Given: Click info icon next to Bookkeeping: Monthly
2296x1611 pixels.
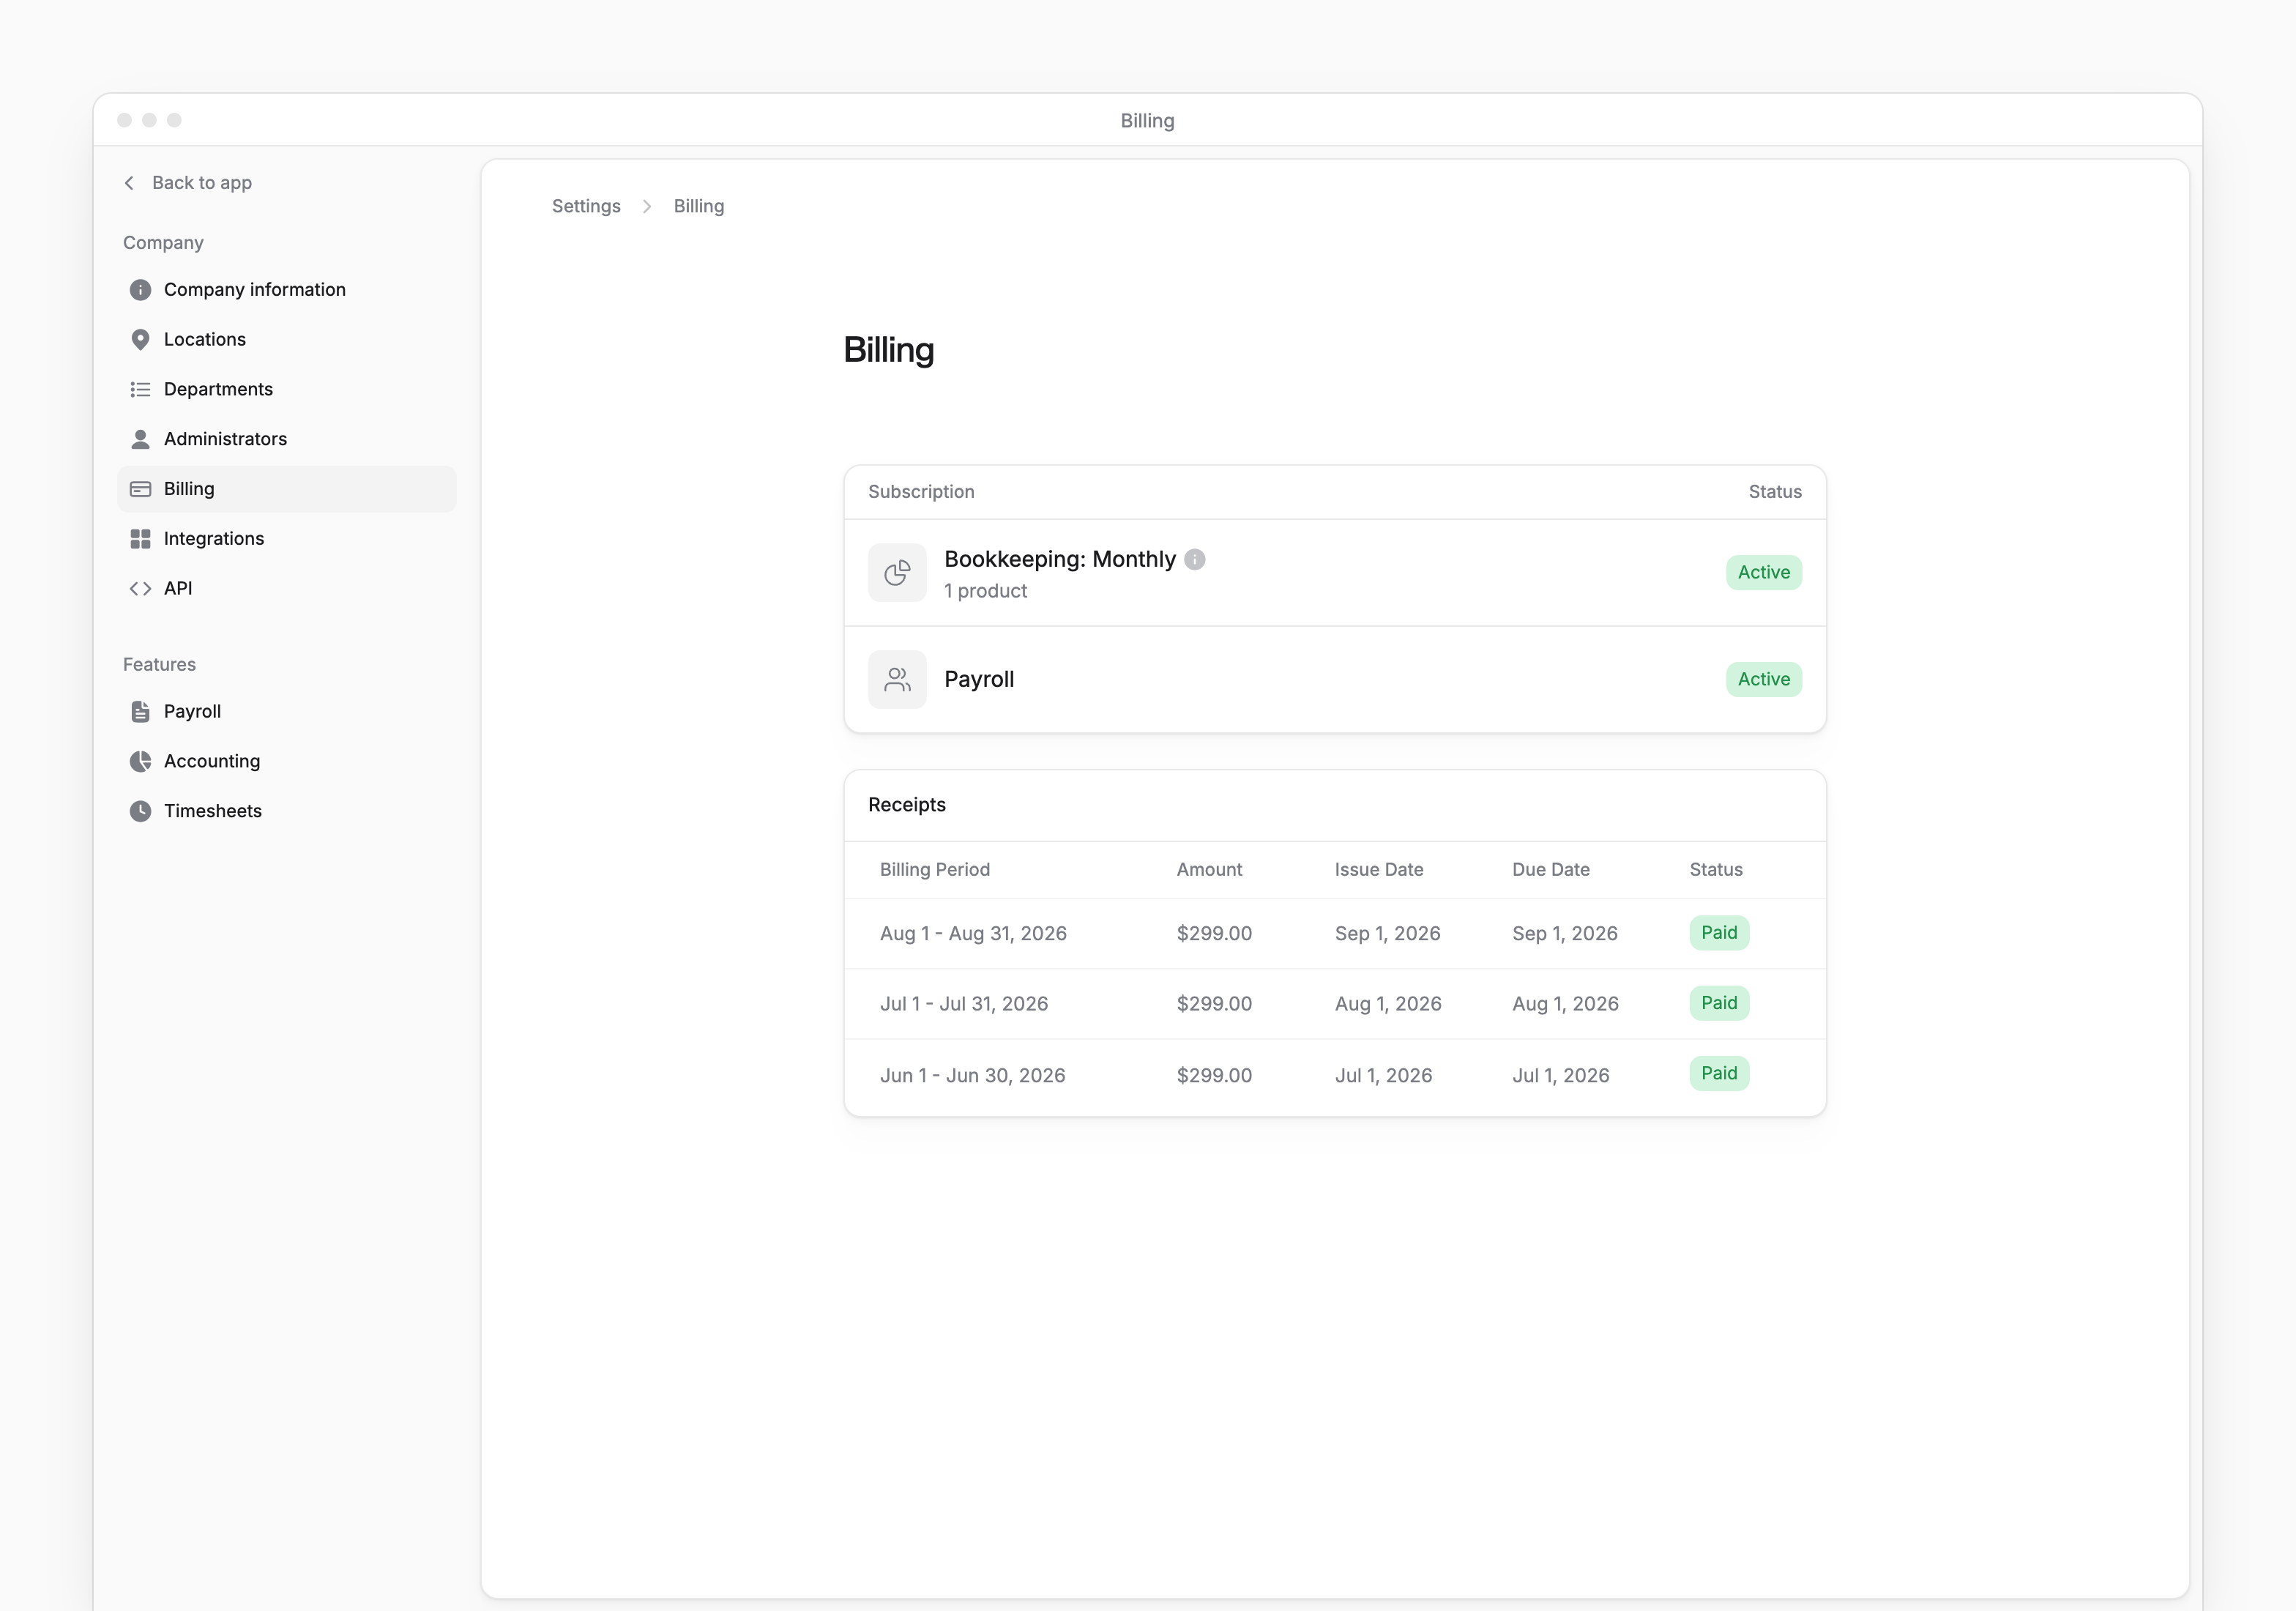Looking at the screenshot, I should pos(1194,560).
